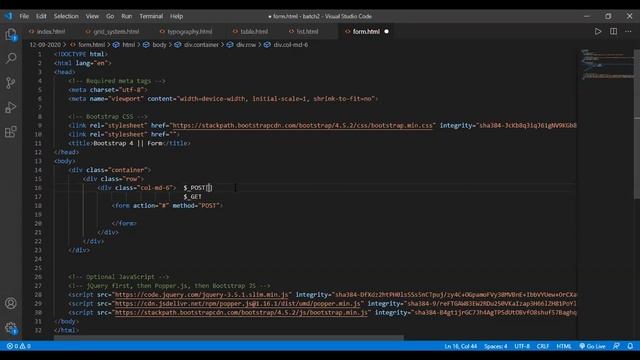Click the minimap code overview
Viewport: 640px width, 360px height.
607,65
